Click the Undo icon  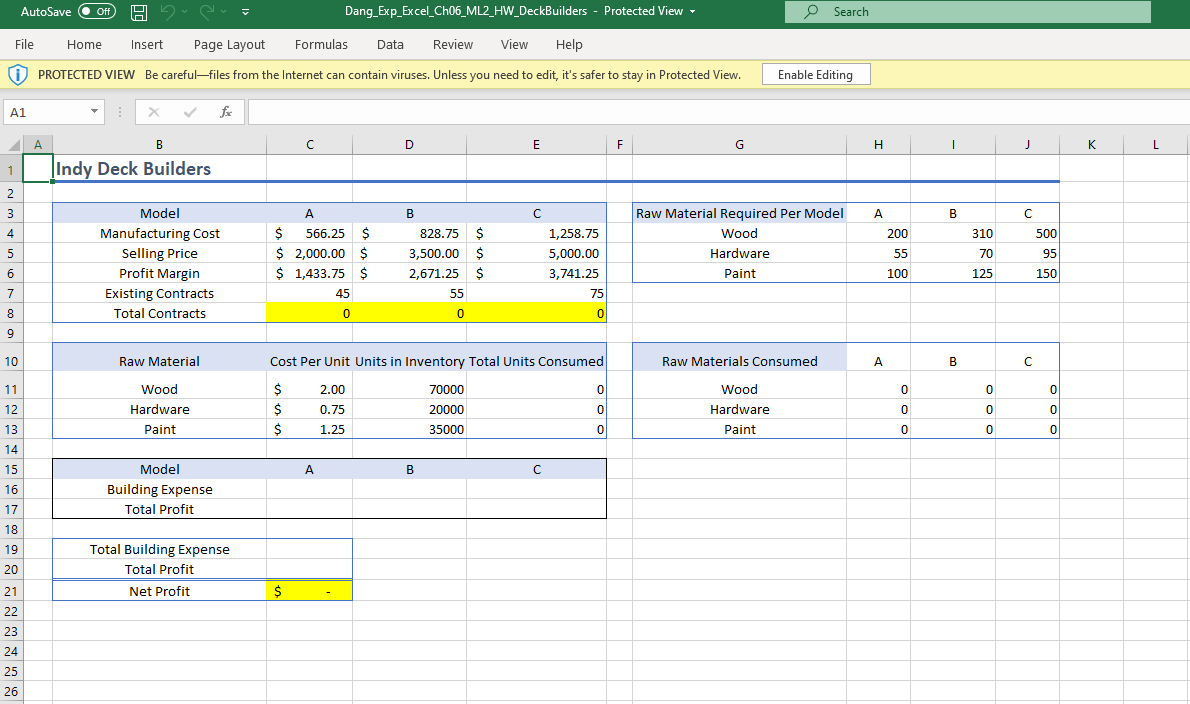click(167, 11)
